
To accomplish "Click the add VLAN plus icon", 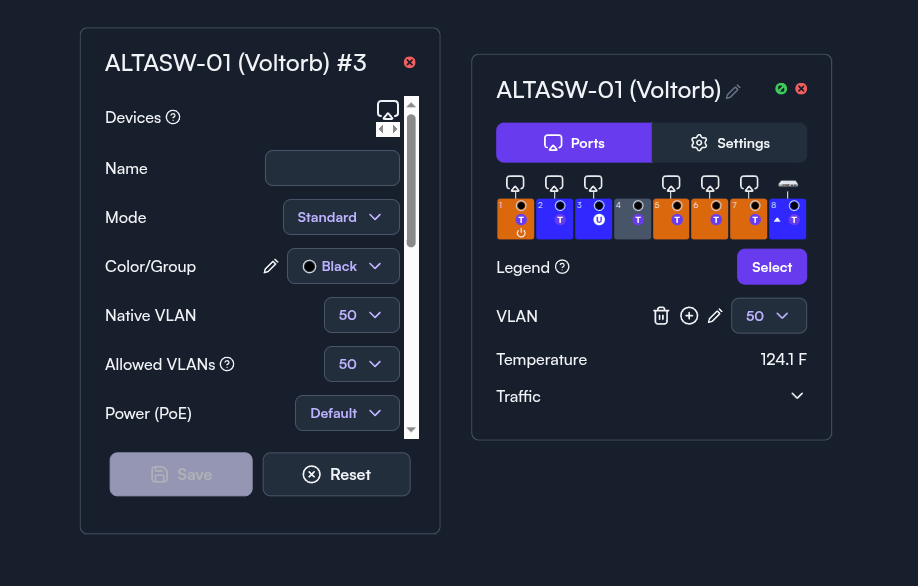I will pos(689,316).
